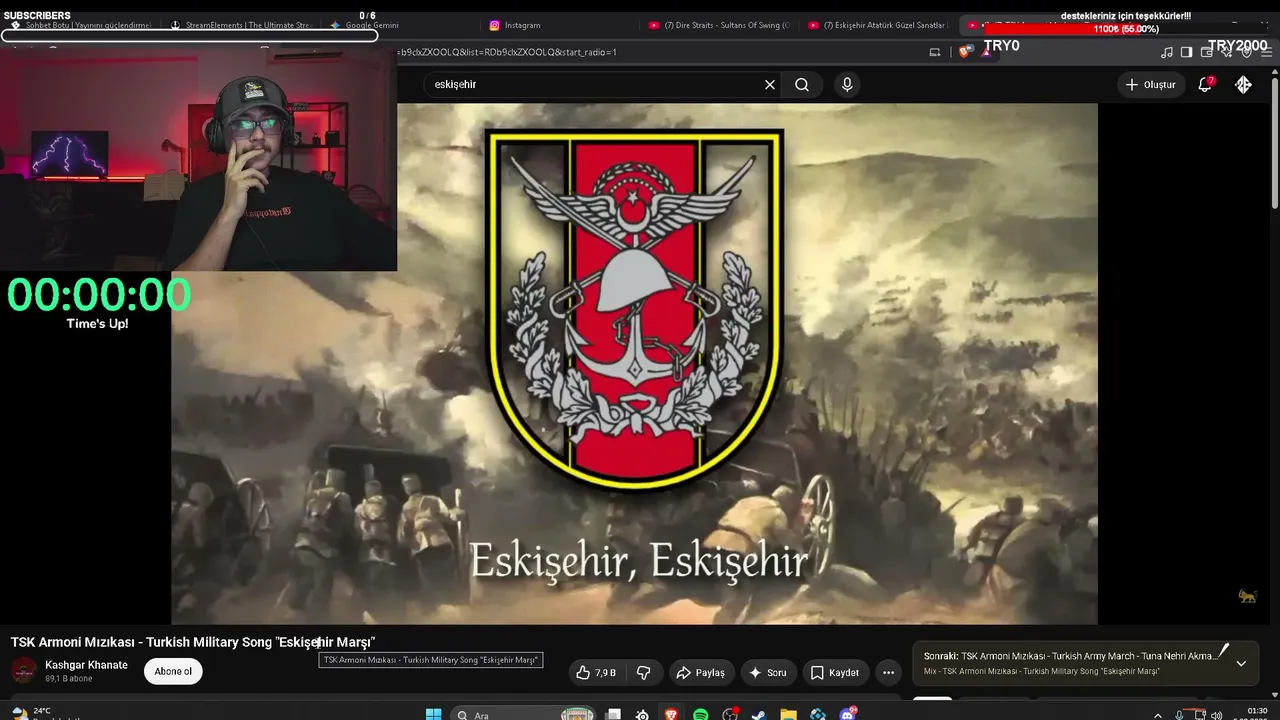Switch to Dire Straits Sultans Of Swing tab
The image size is (1280, 720).
tap(720, 25)
